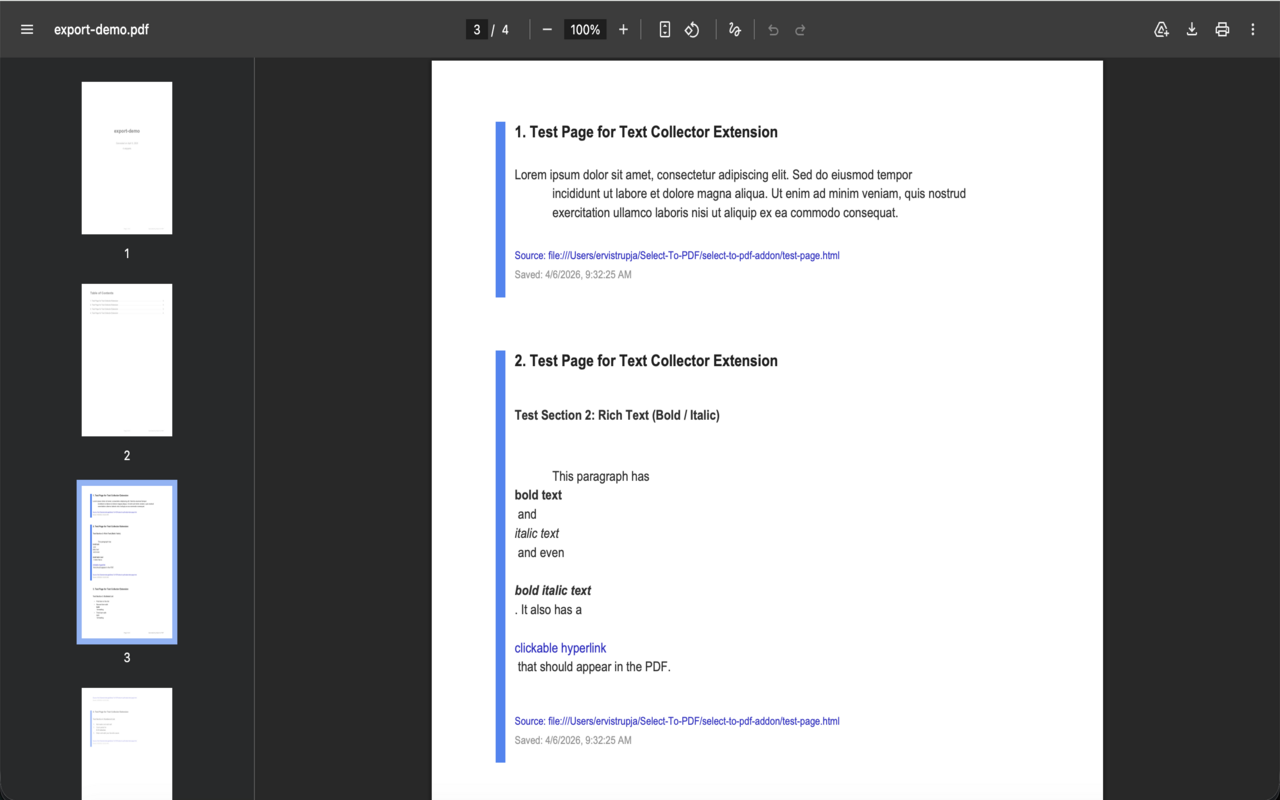Open the print dialog via printer icon
Screen dimensions: 1280x800
pos(1221,29)
